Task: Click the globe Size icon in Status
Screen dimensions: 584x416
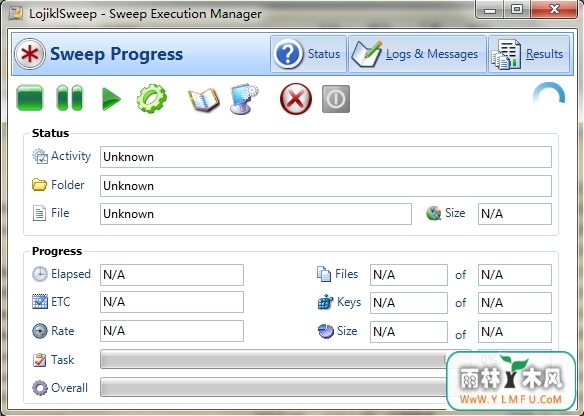Action: [x=433, y=213]
